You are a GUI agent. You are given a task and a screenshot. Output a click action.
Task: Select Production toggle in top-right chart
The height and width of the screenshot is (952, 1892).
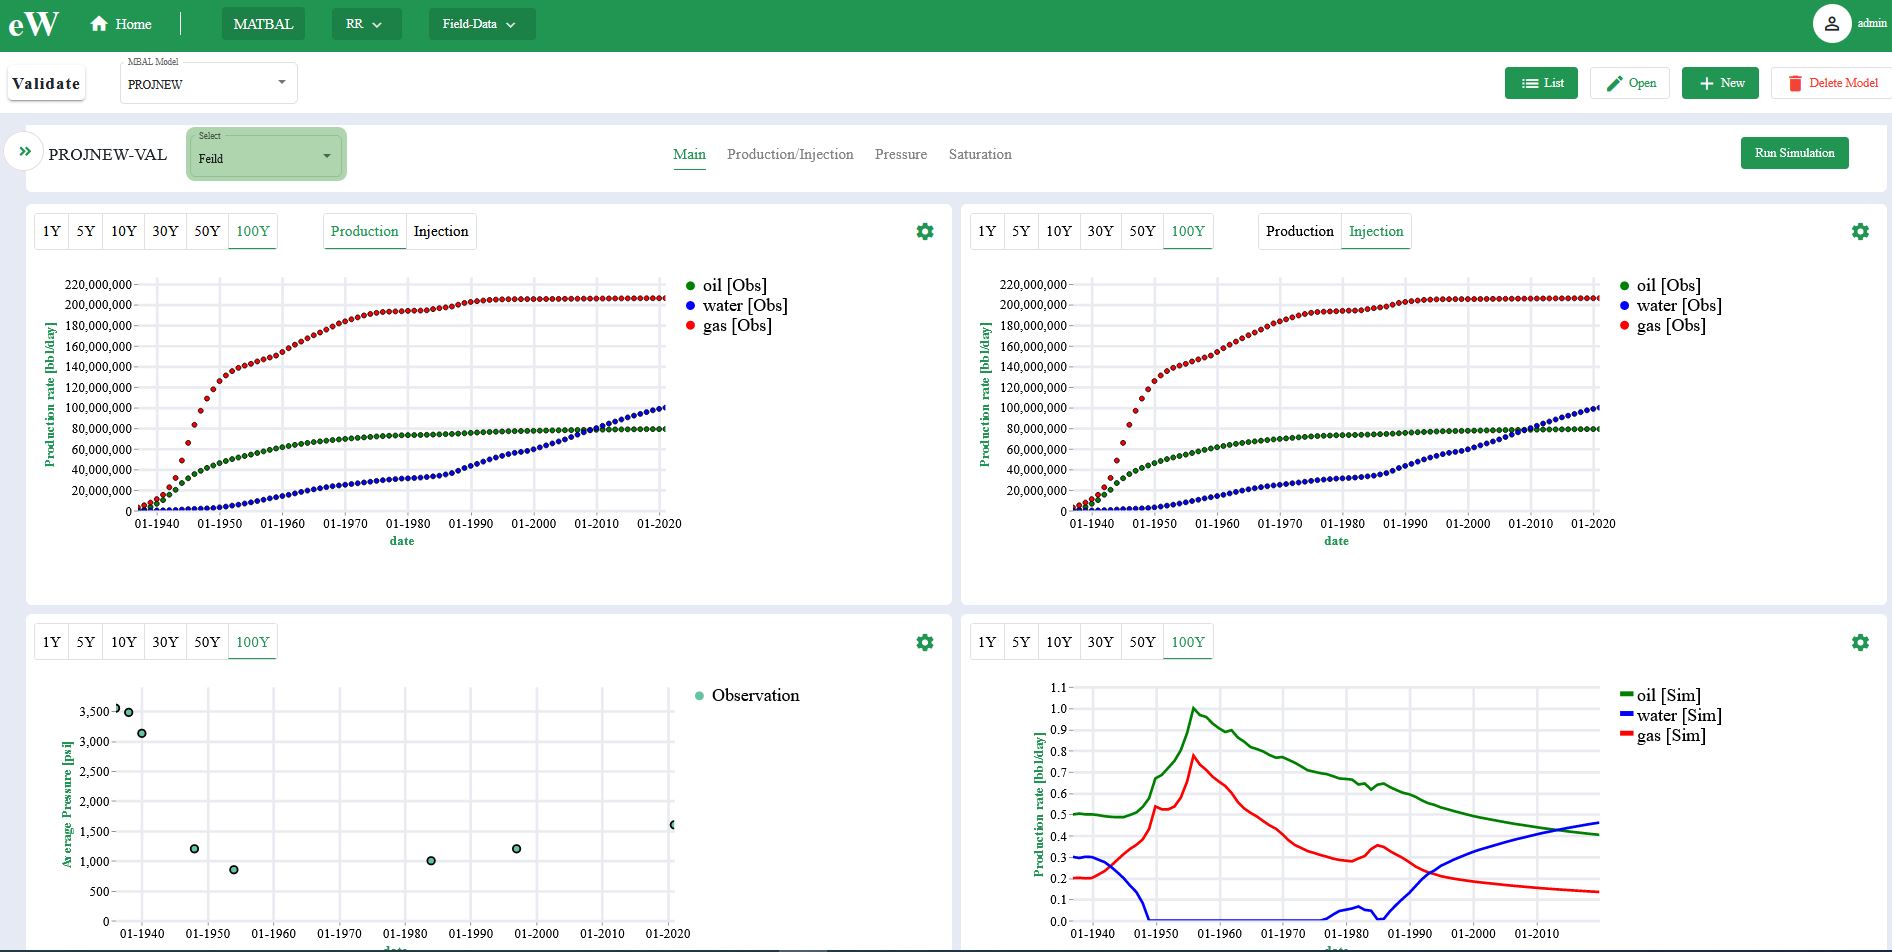tap(1299, 231)
